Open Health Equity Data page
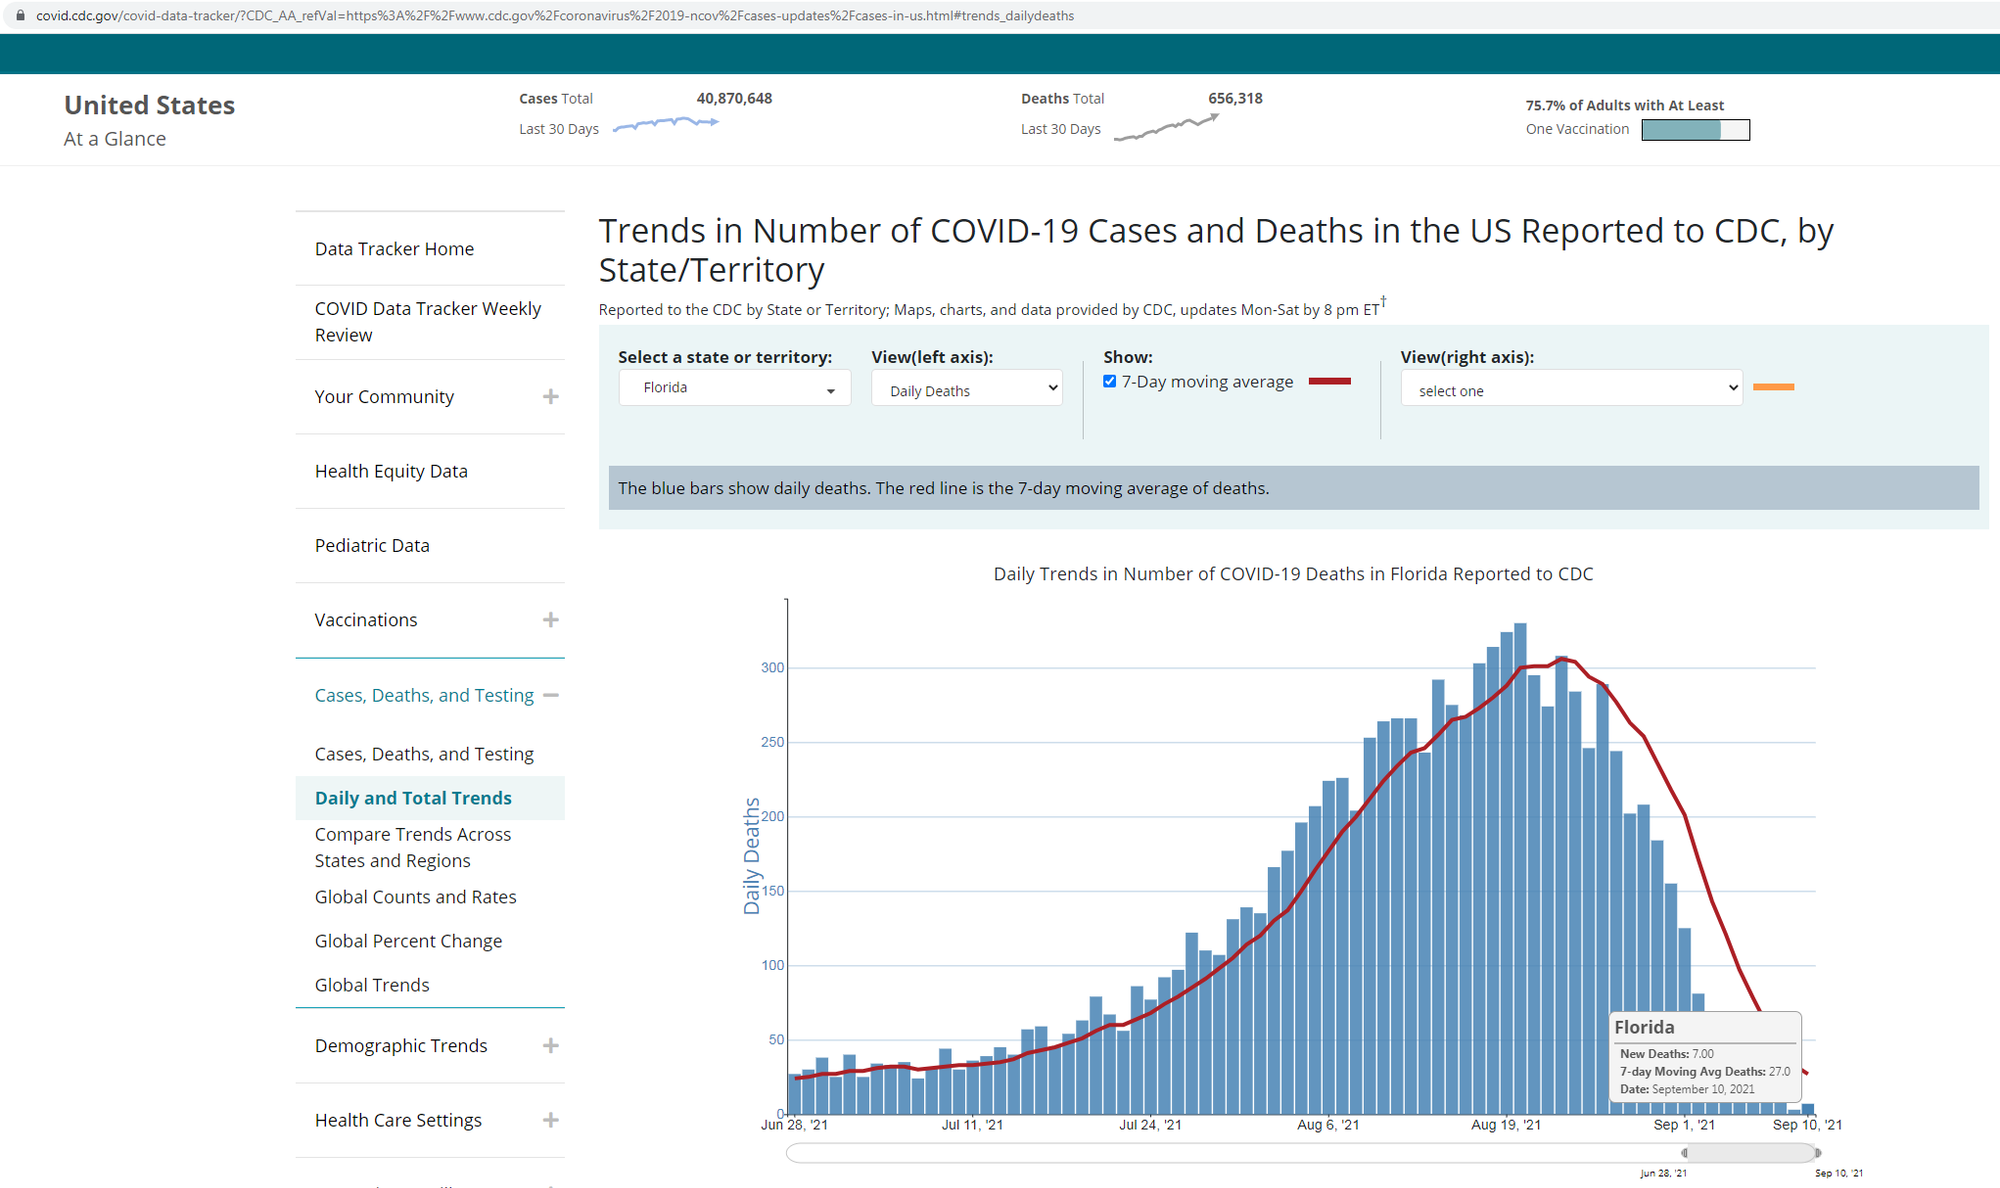 pyautogui.click(x=391, y=471)
